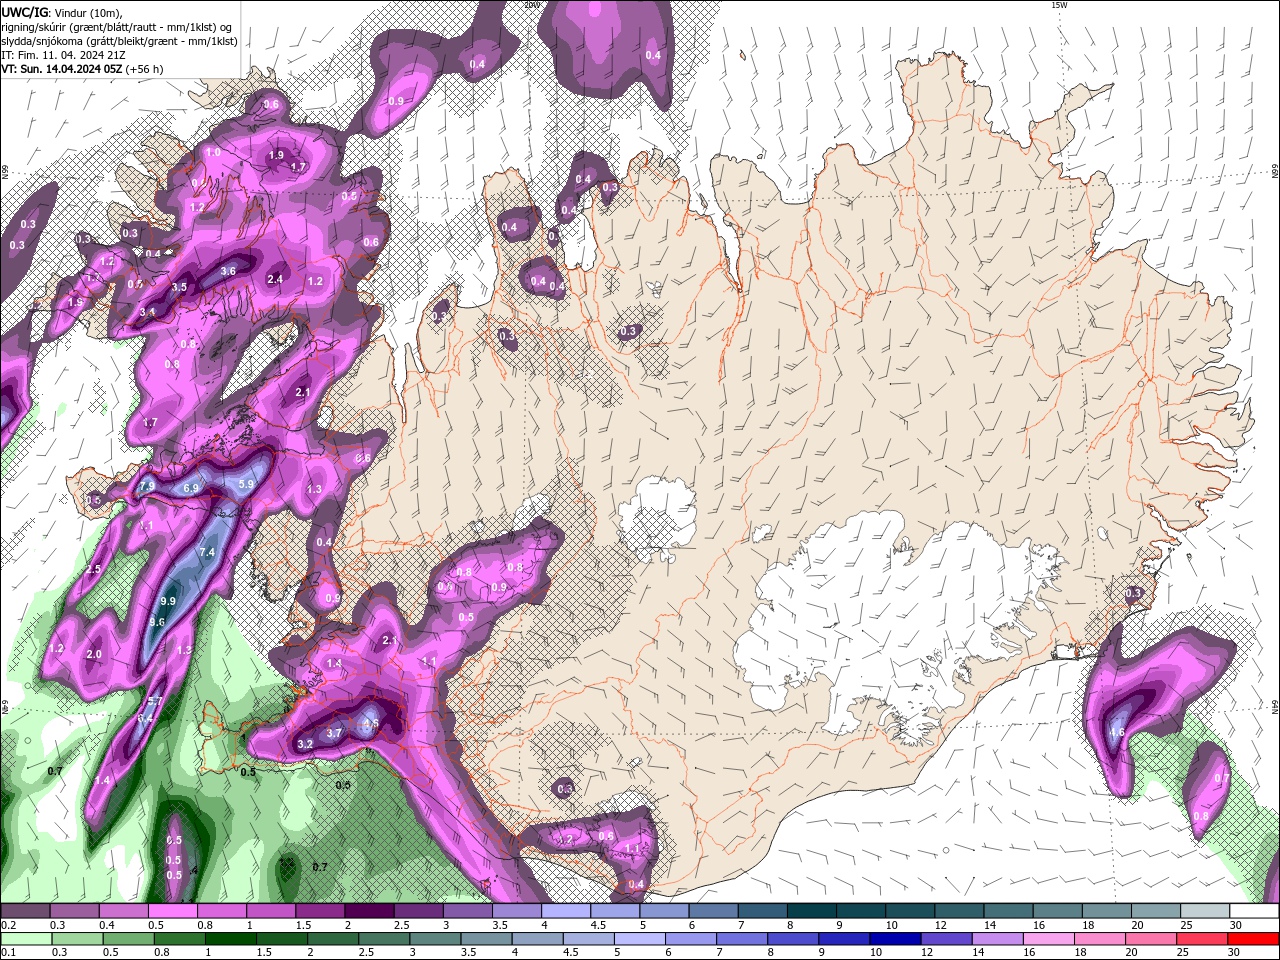The image size is (1280, 960).
Task: Click the navy blue '10' swatch in rain scale
Action: pos(893,939)
